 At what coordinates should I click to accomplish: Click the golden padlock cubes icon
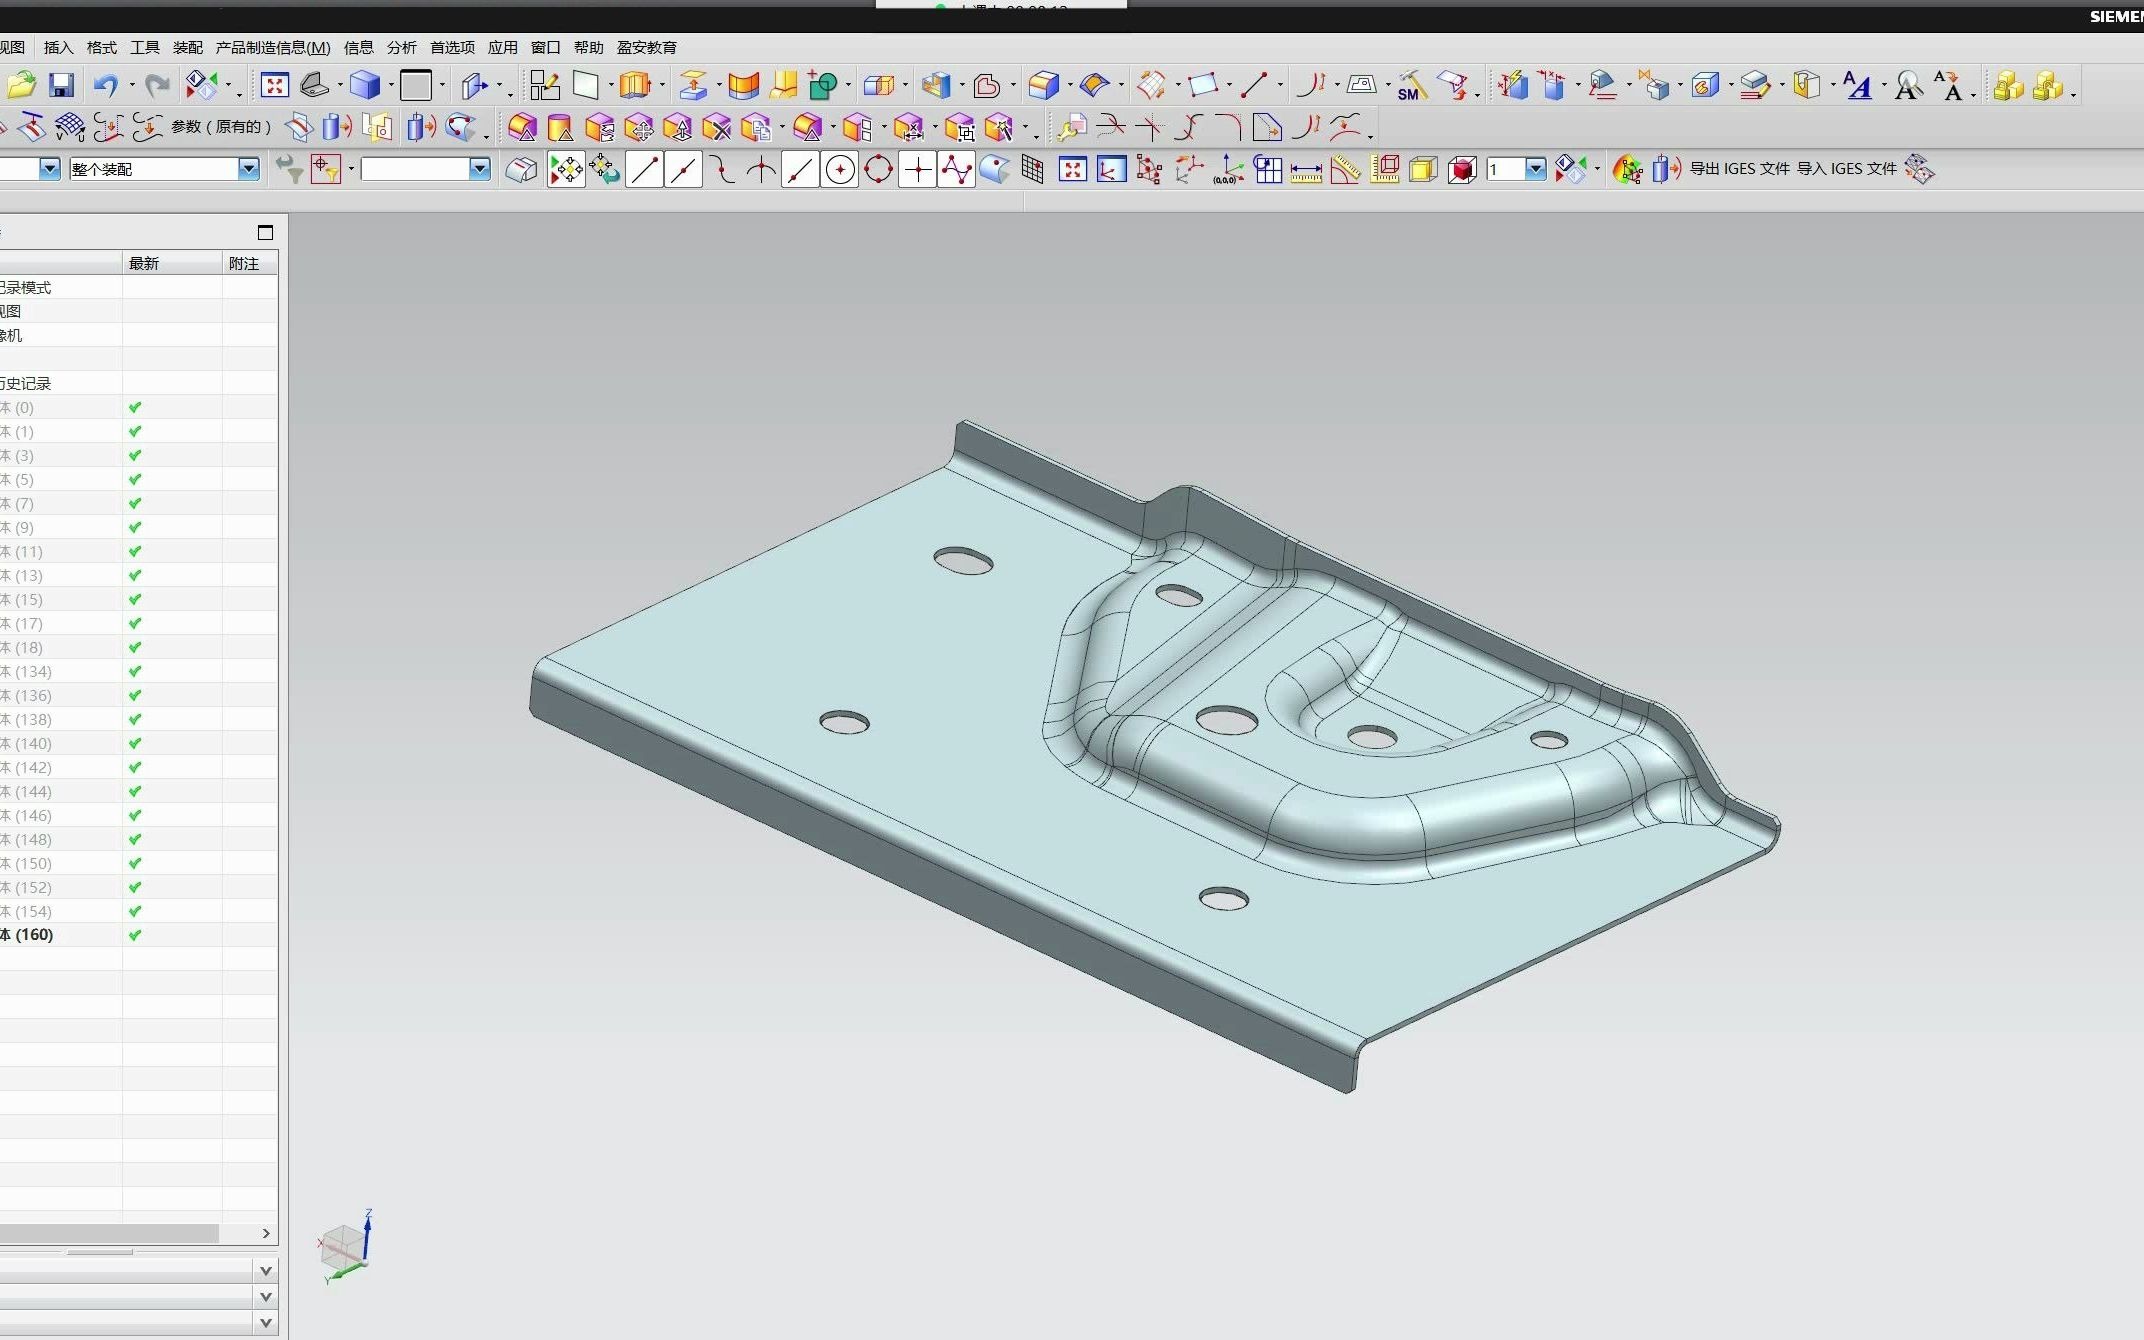point(2008,86)
